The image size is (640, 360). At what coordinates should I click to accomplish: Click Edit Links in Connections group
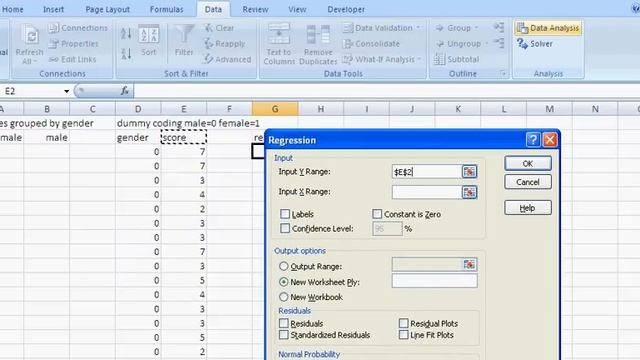tap(72, 60)
